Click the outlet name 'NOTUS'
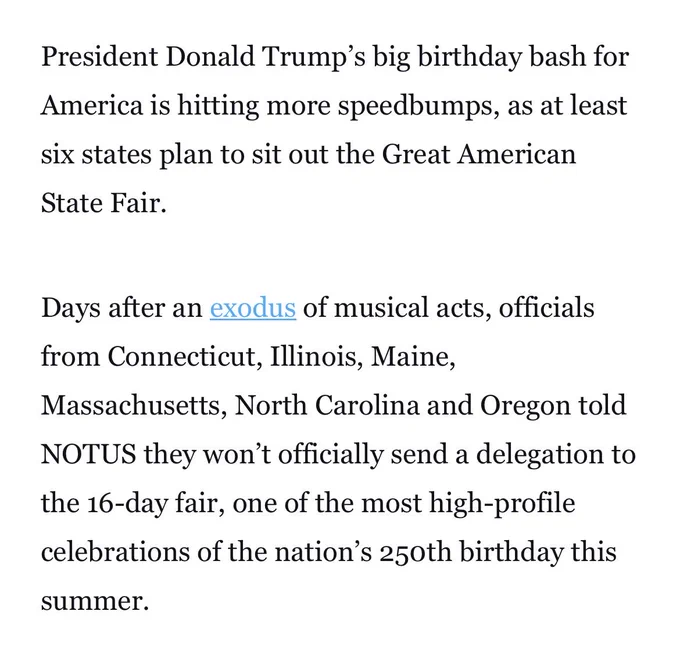Viewport: 680px width, 668px height. coord(88,455)
